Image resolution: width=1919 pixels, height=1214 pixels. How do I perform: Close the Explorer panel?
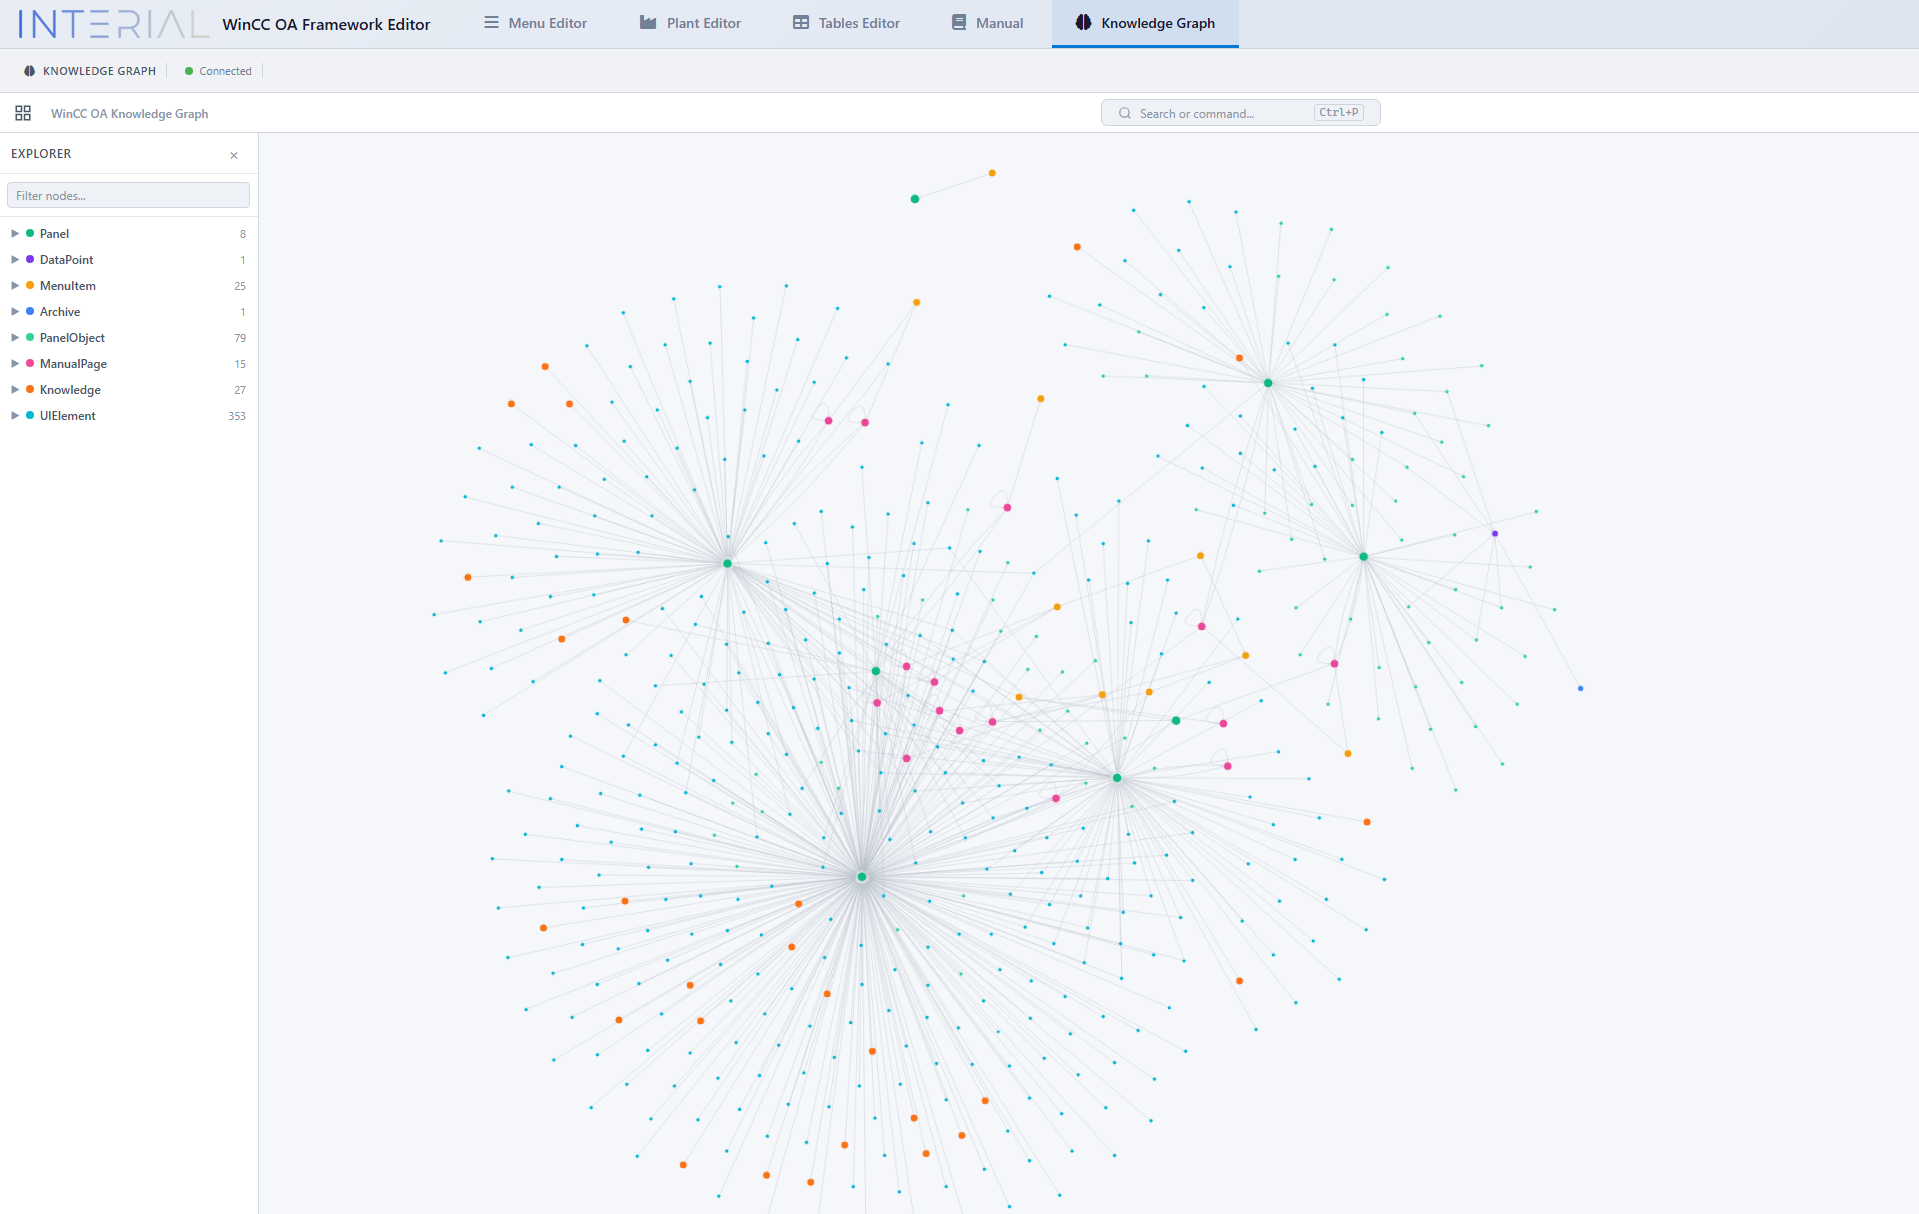[x=233, y=155]
